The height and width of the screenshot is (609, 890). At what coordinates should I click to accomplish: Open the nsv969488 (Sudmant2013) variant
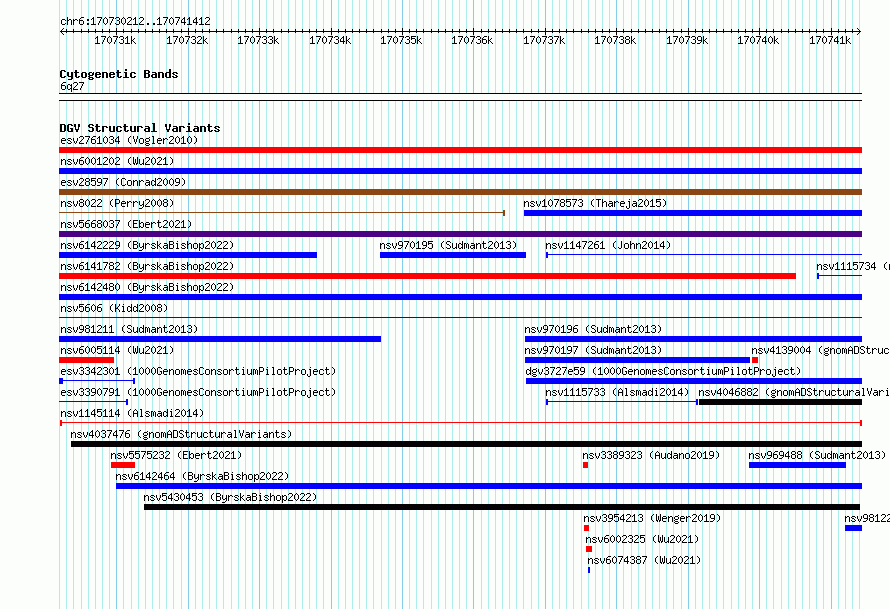tap(817, 455)
